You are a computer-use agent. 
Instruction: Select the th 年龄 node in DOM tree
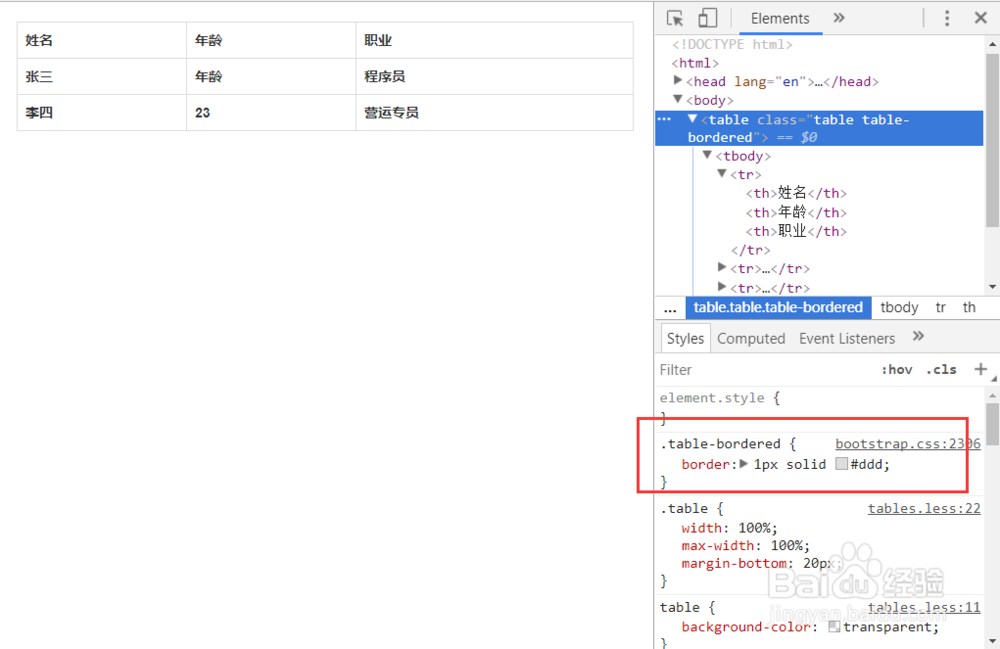point(797,212)
